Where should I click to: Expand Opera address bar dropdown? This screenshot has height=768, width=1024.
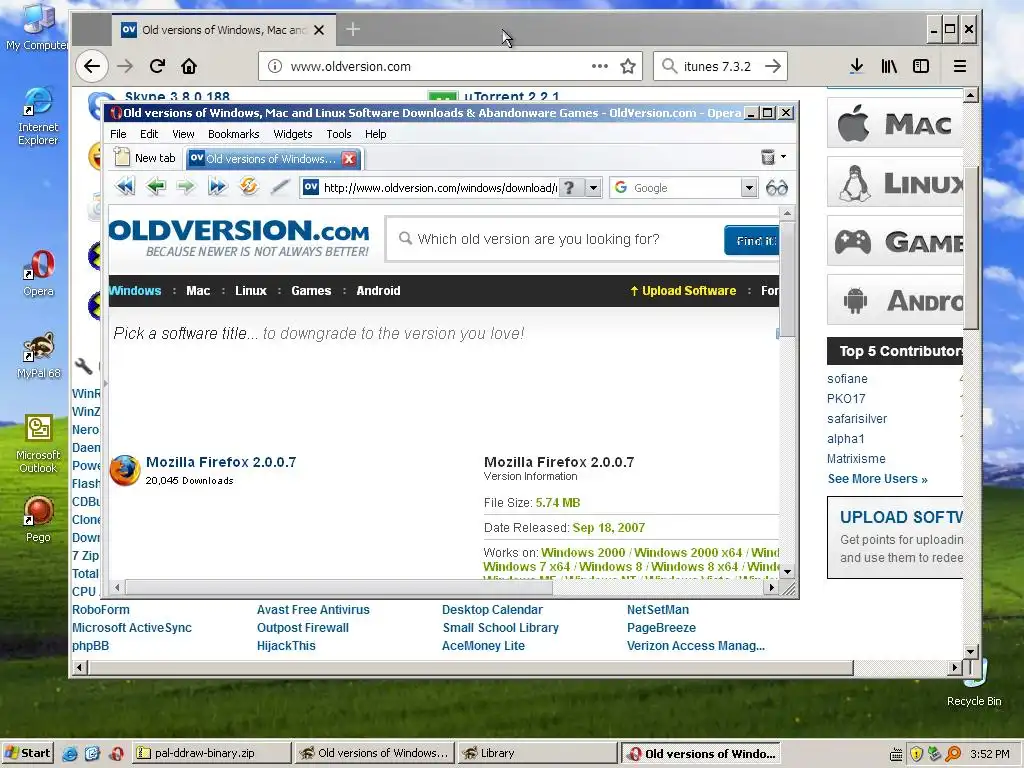tap(593, 188)
